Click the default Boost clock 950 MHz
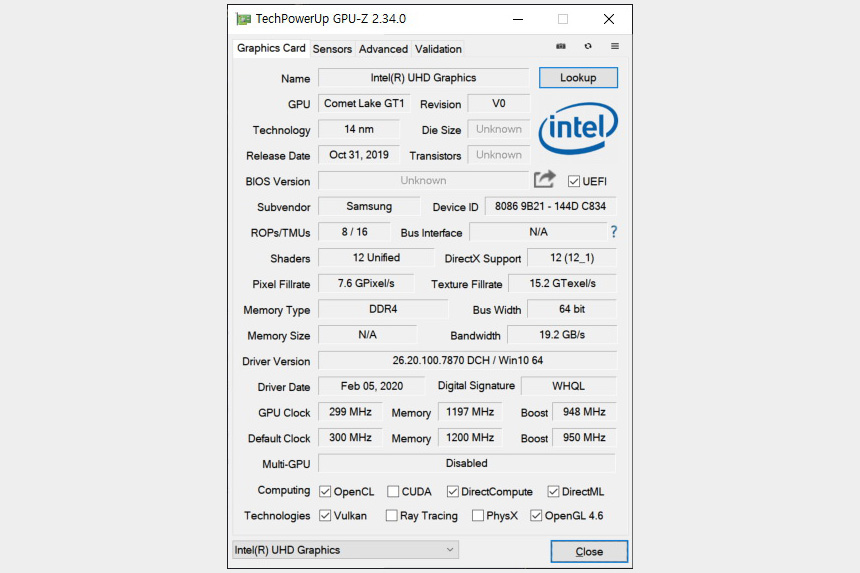The image size is (860, 573). pyautogui.click(x=584, y=438)
